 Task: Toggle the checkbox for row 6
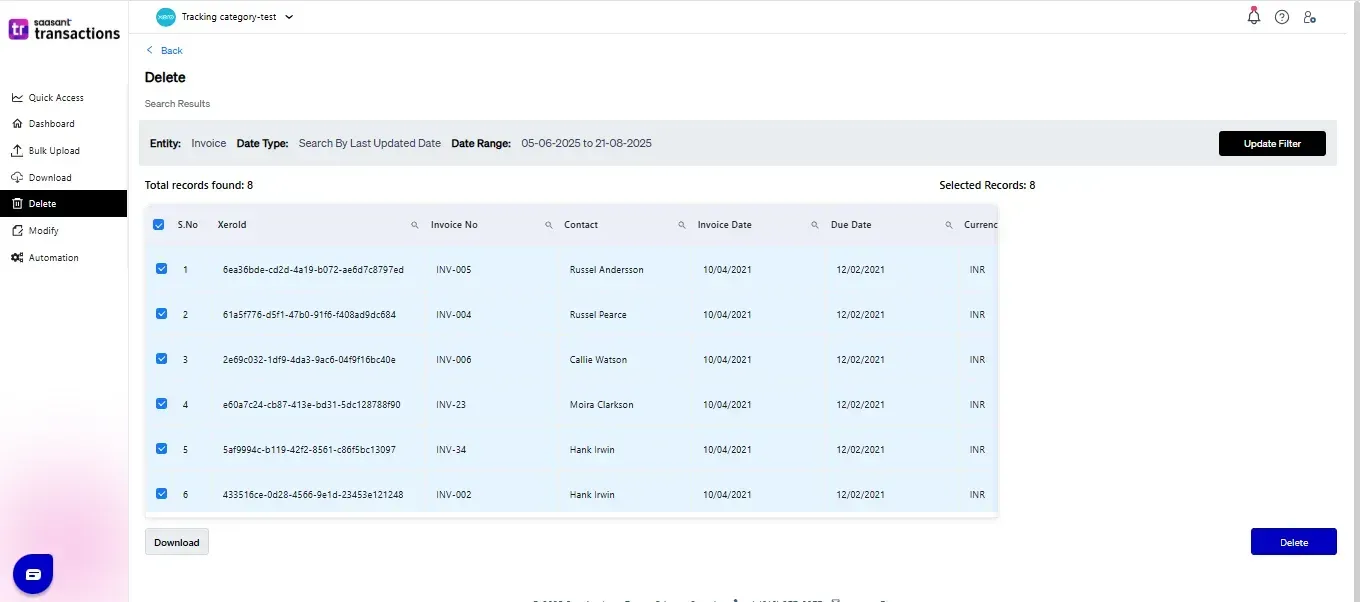[x=162, y=494]
